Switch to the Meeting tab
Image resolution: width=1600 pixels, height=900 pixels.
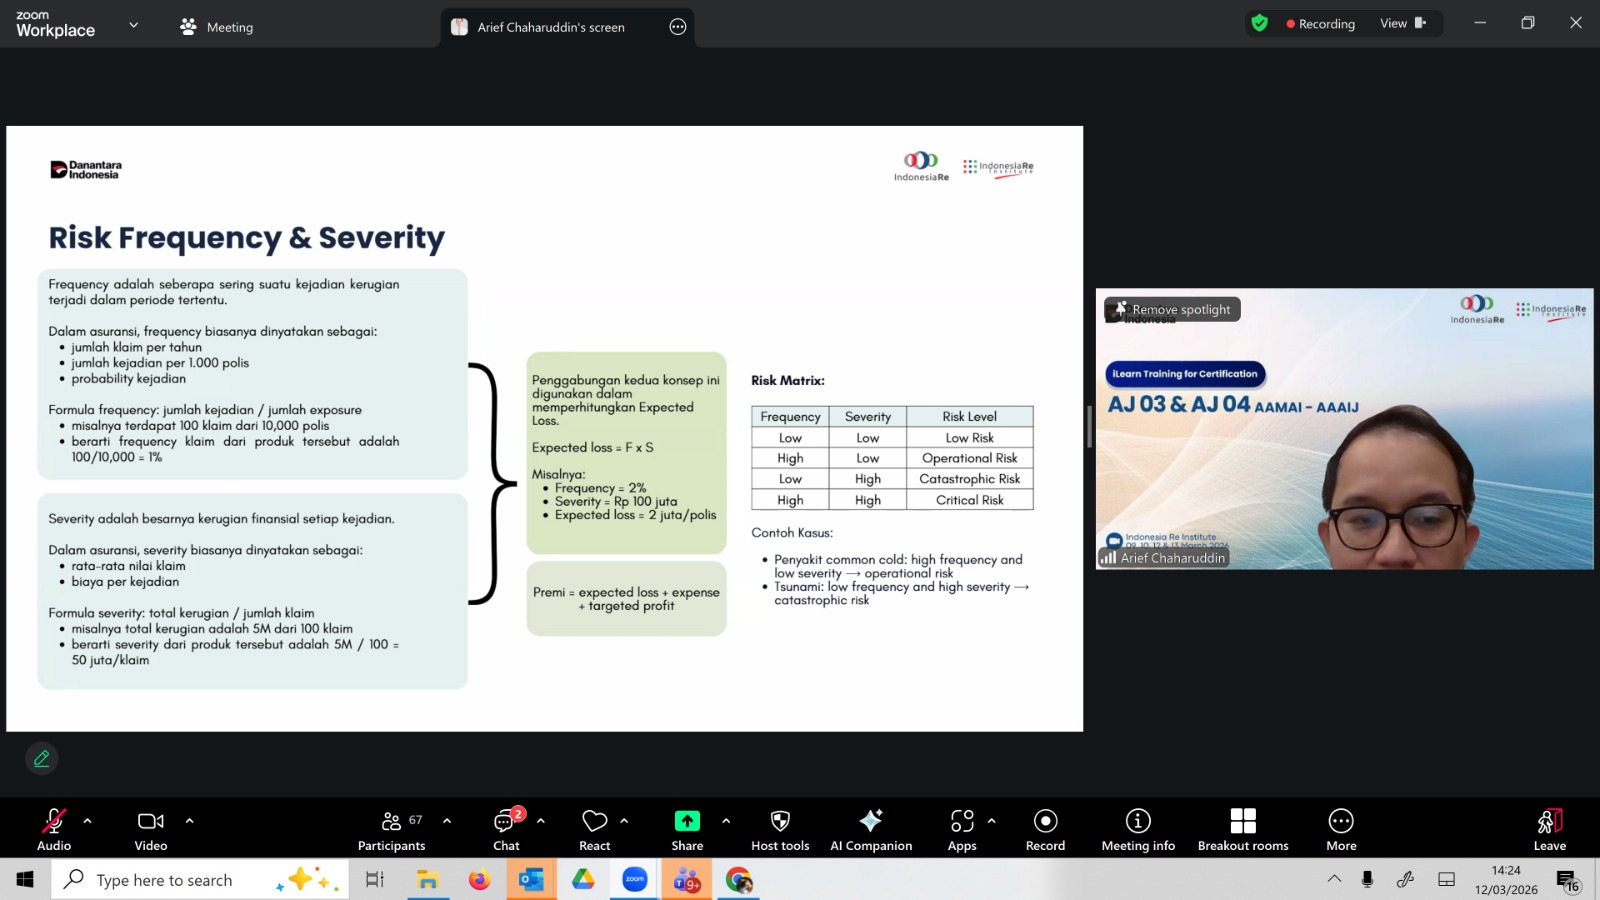(x=217, y=27)
